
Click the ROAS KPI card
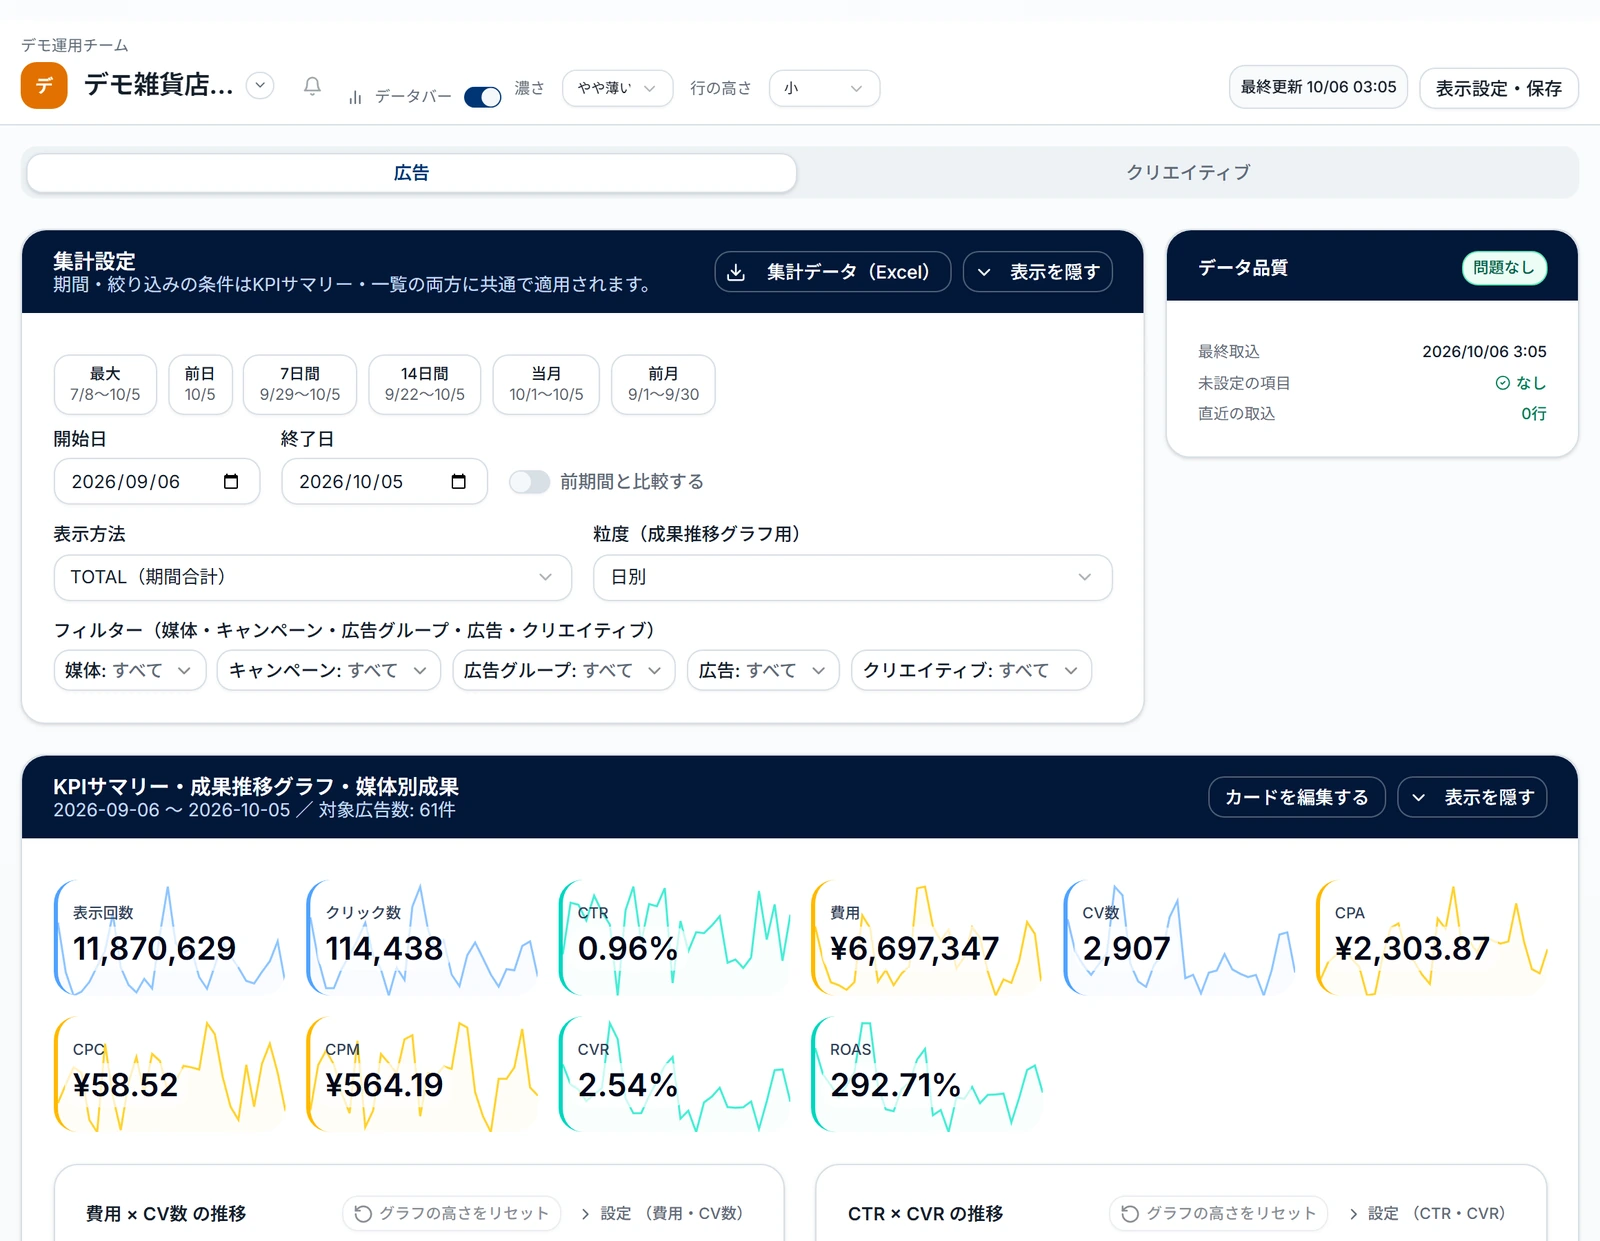pyautogui.click(x=928, y=1075)
